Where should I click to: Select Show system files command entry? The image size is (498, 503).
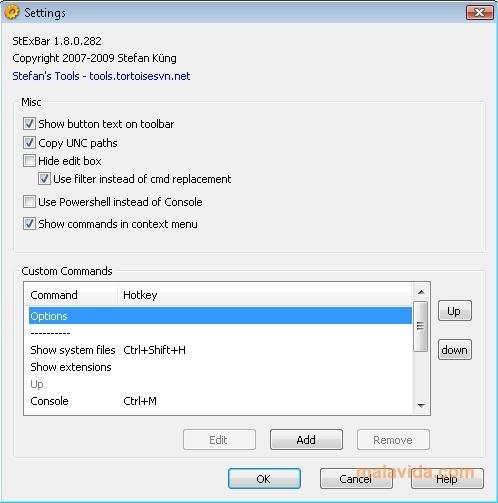[220, 350]
